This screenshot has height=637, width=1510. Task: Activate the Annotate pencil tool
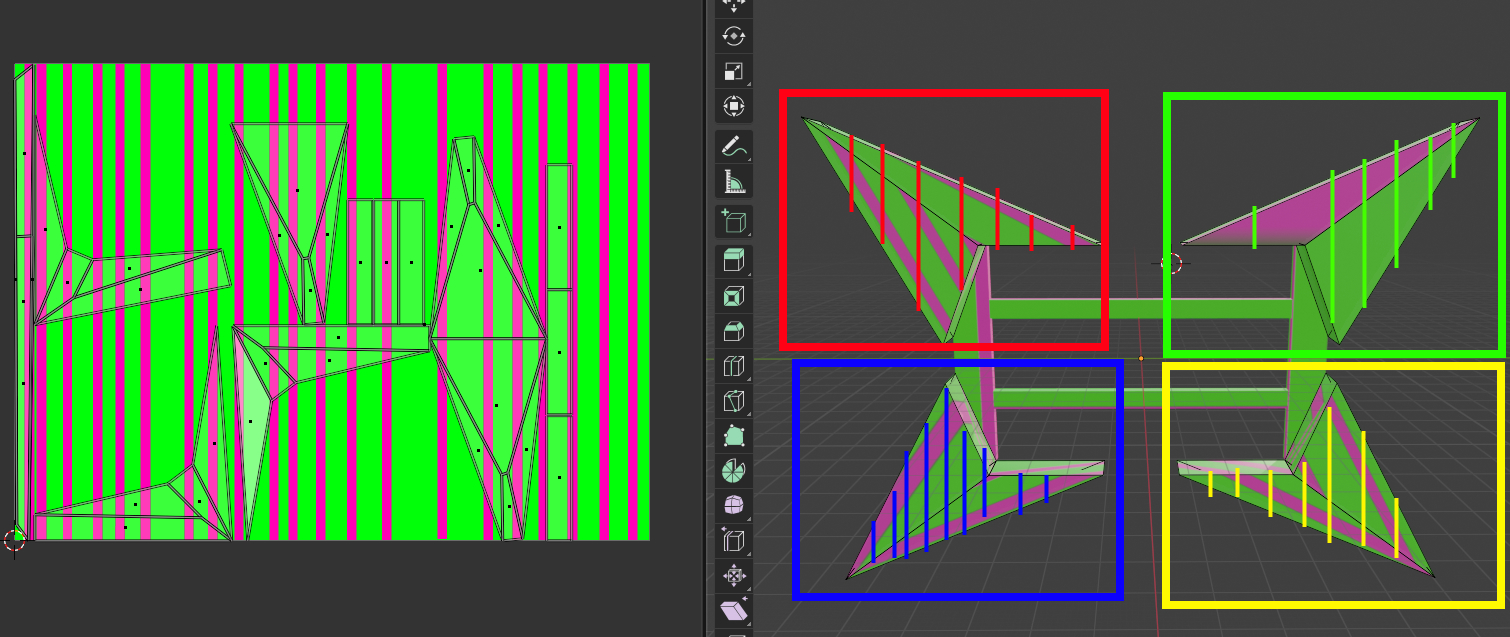733,147
